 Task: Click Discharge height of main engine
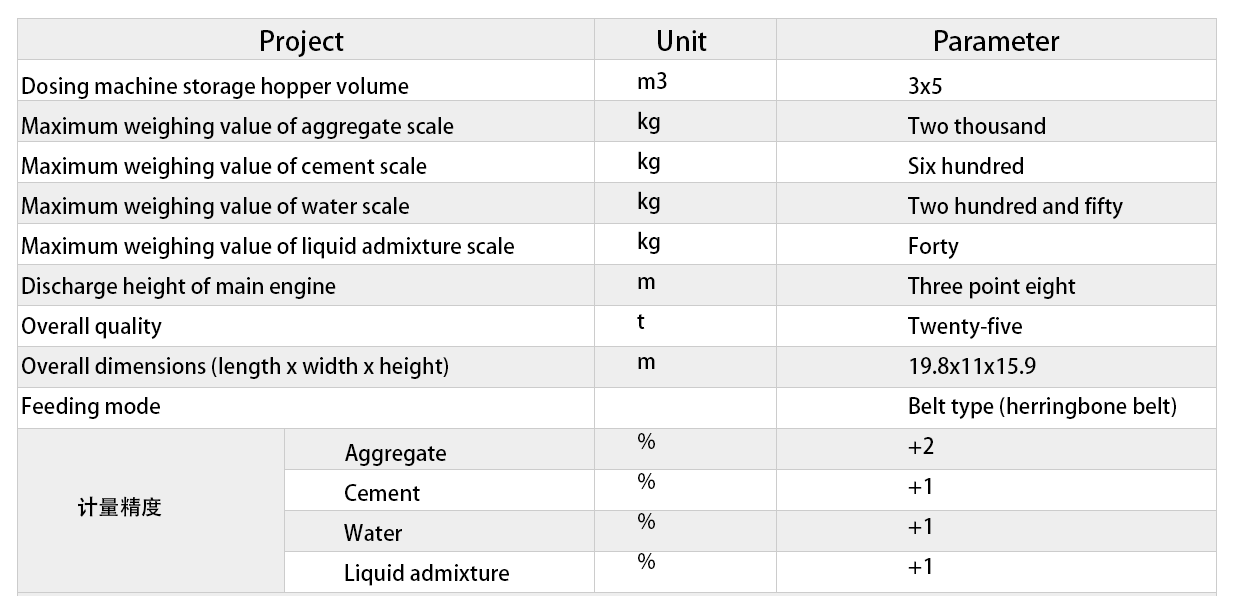click(178, 286)
